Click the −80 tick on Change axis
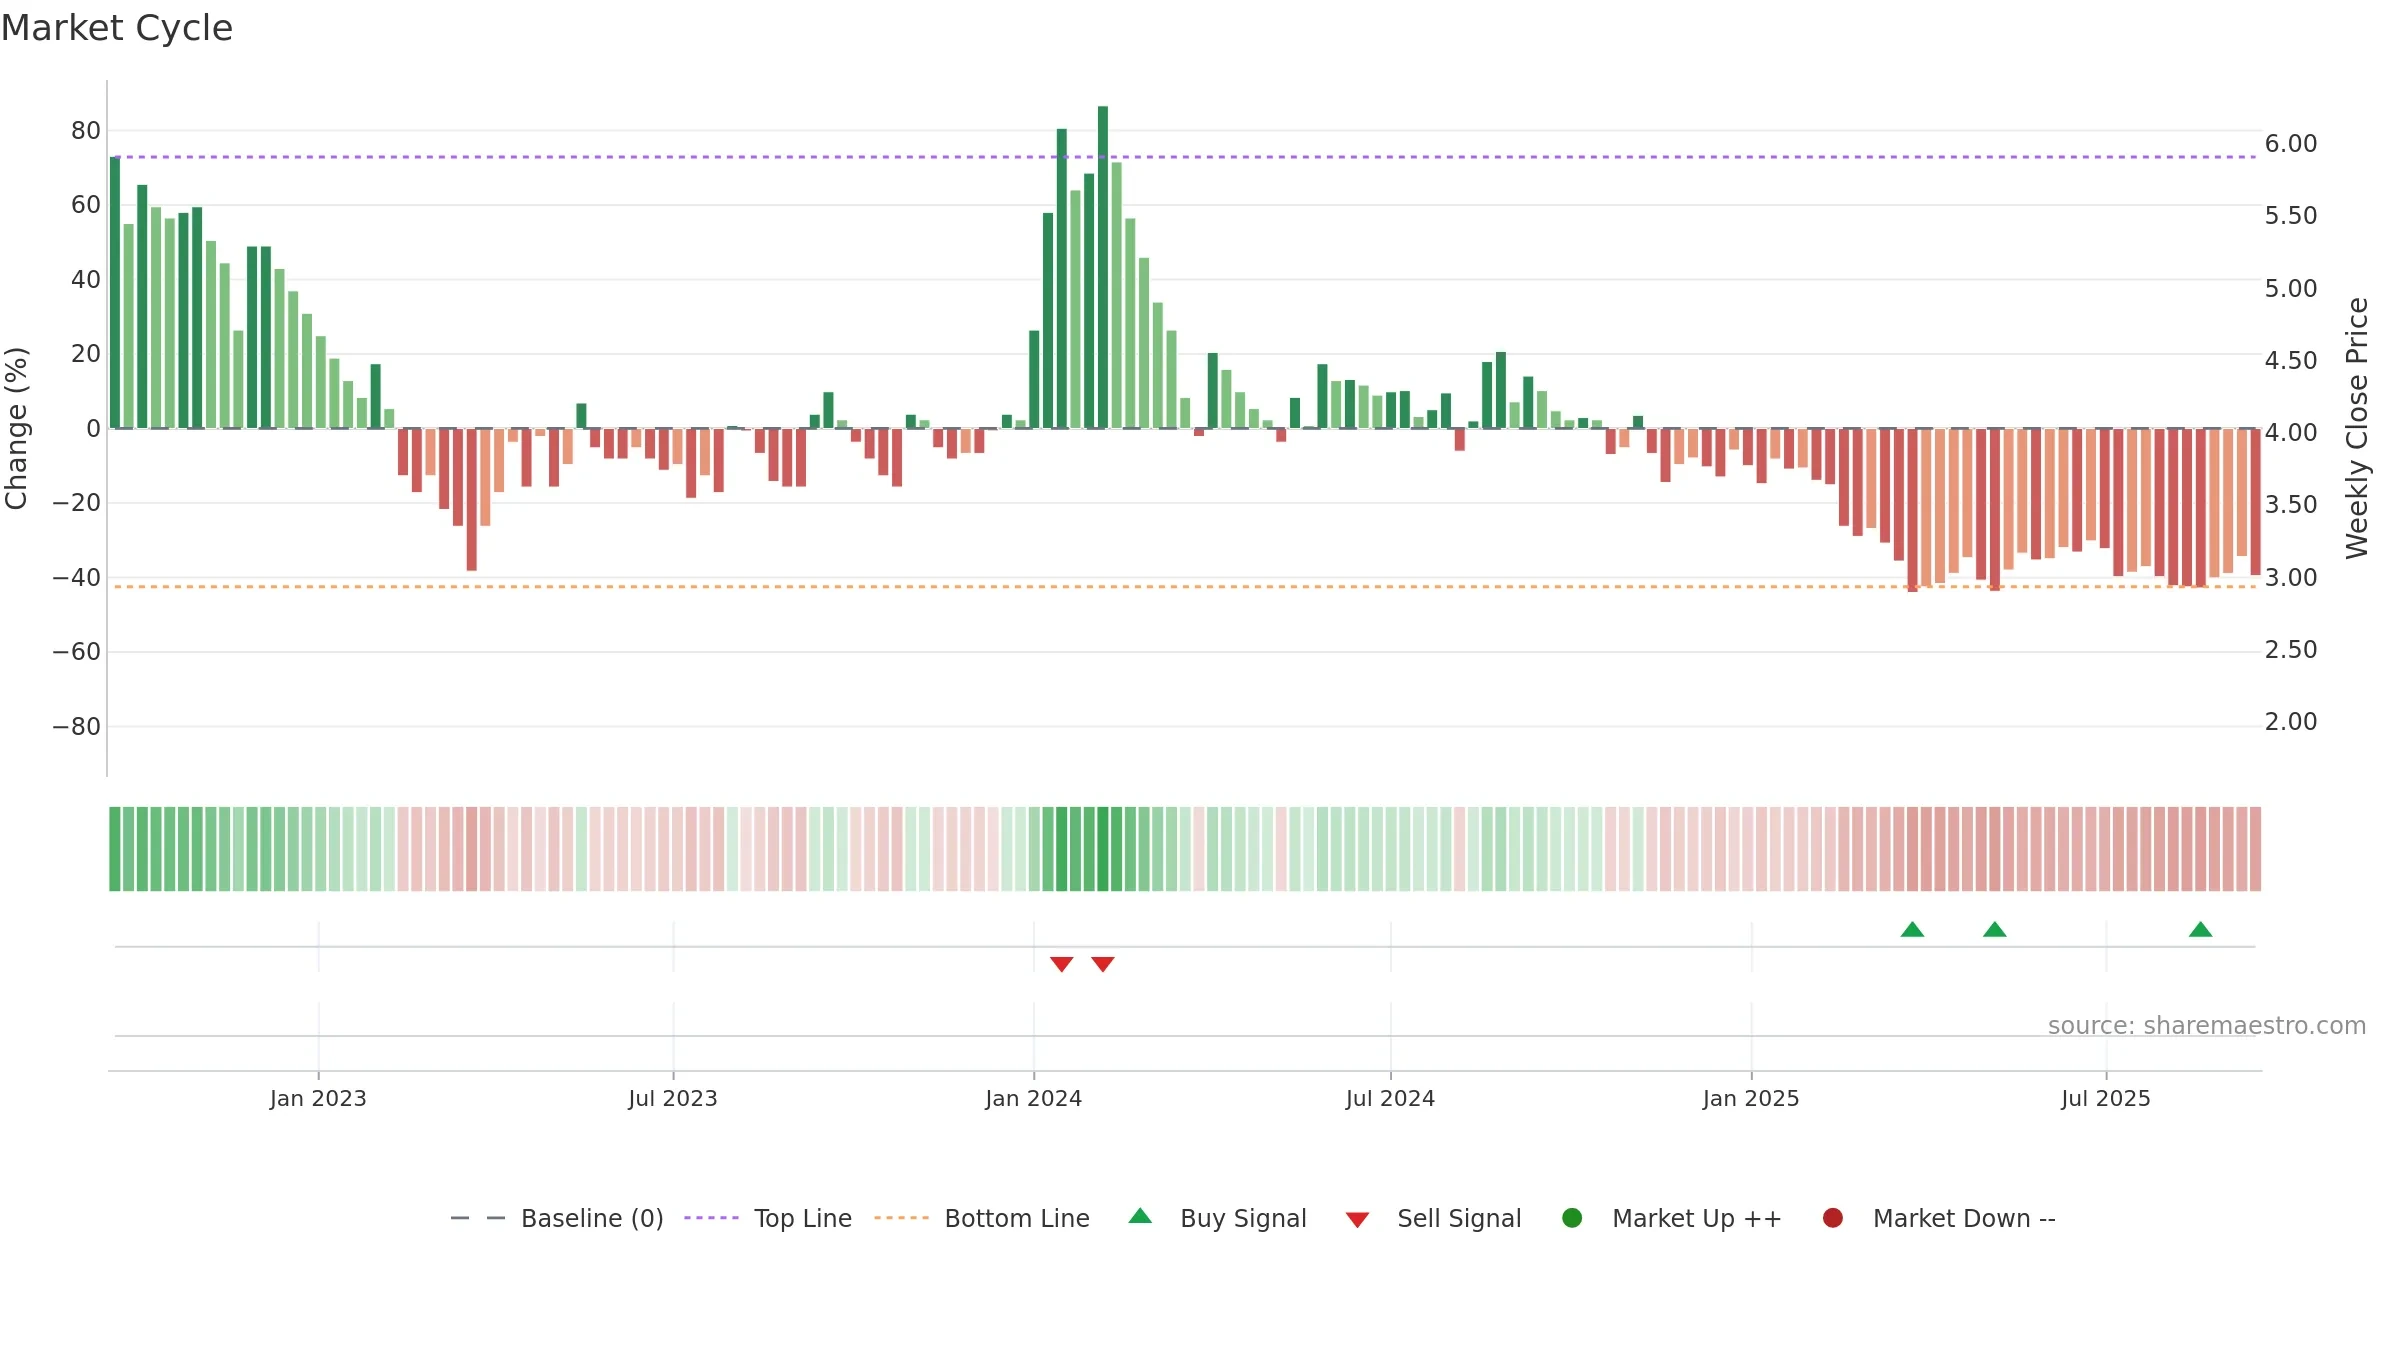2400x1350 pixels. click(76, 726)
